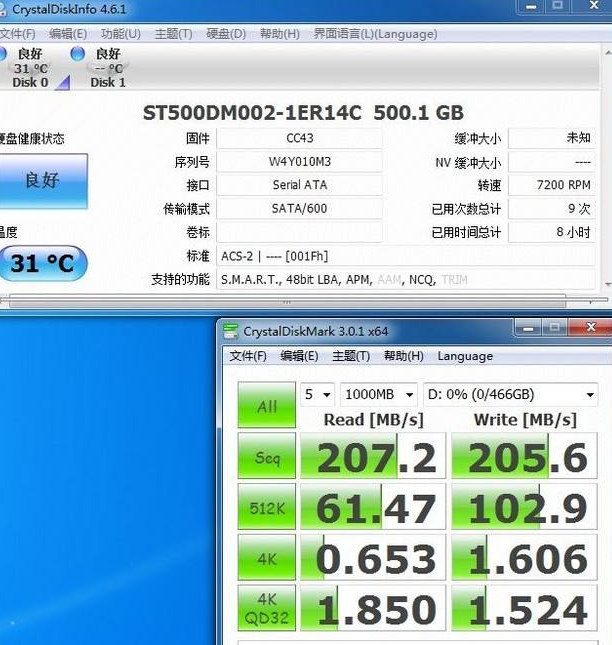612x645 pixels.
Task: Click the supported features S.M.A.R.T. field
Action: 406,280
